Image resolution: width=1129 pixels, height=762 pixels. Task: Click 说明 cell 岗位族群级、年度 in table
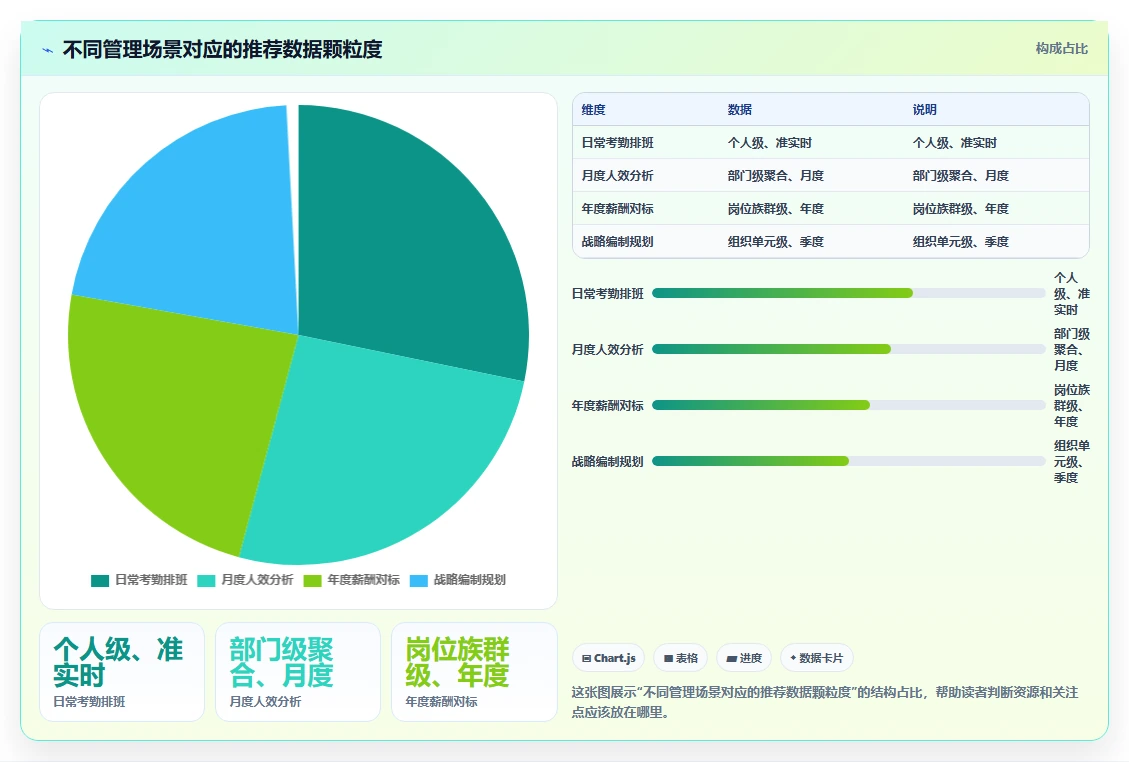click(x=961, y=209)
